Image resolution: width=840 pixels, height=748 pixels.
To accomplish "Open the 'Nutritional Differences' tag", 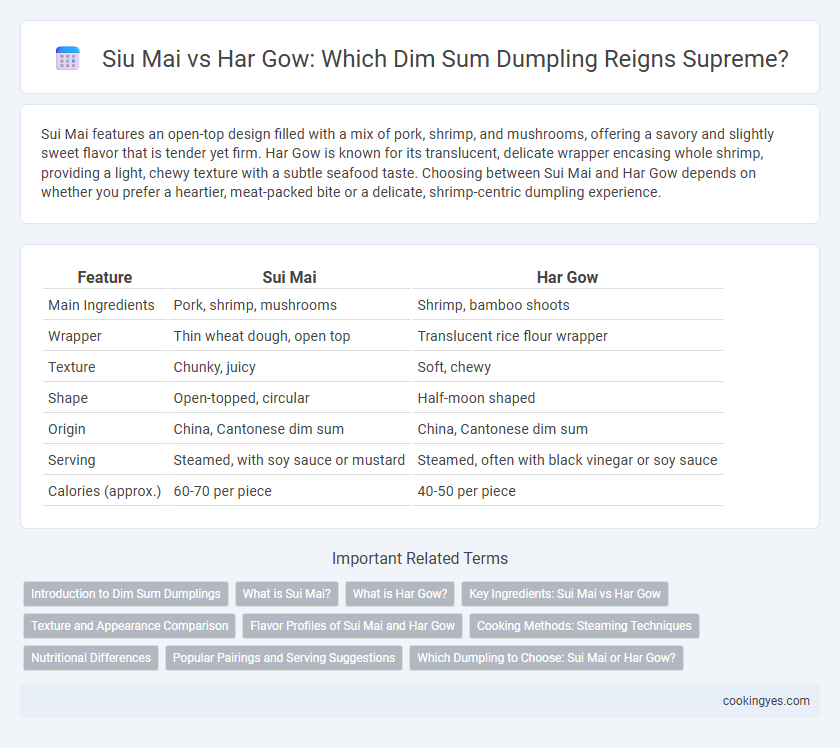I will coord(91,658).
